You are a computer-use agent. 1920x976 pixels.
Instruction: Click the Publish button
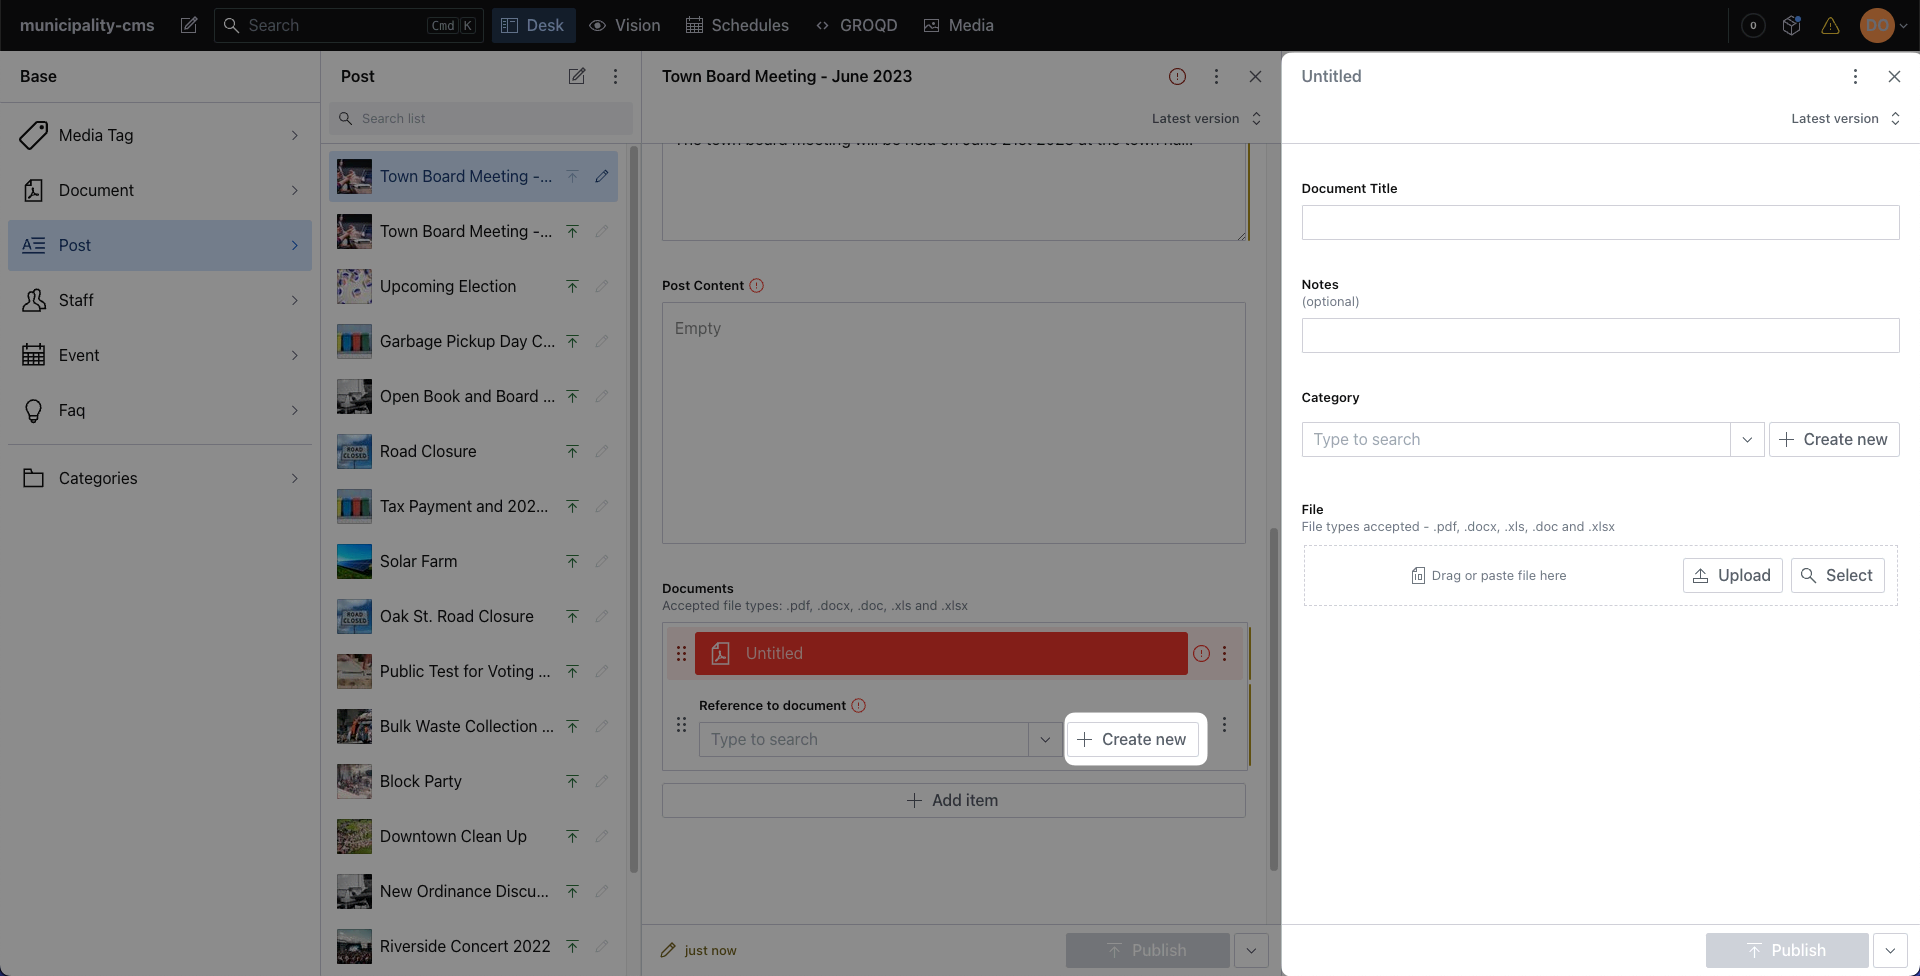click(1786, 950)
